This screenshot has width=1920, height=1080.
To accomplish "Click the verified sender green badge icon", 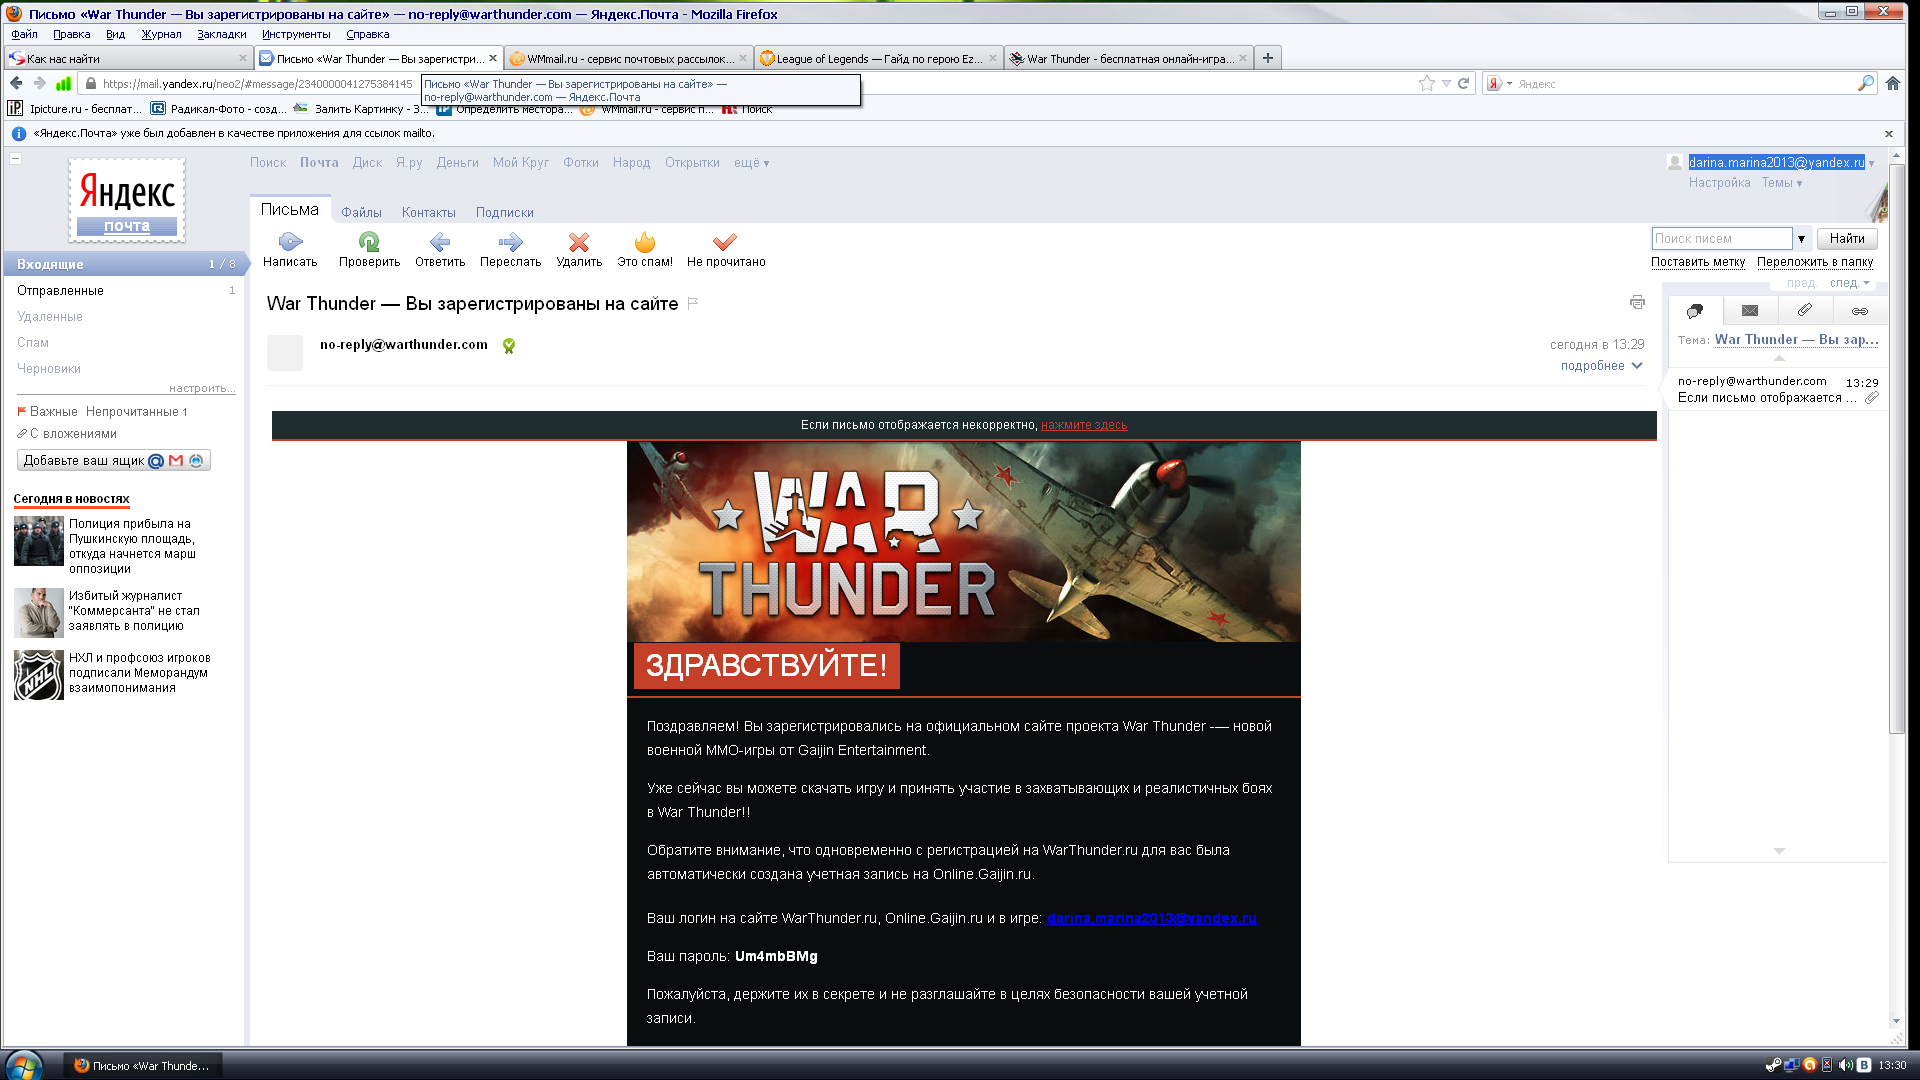I will click(x=509, y=345).
